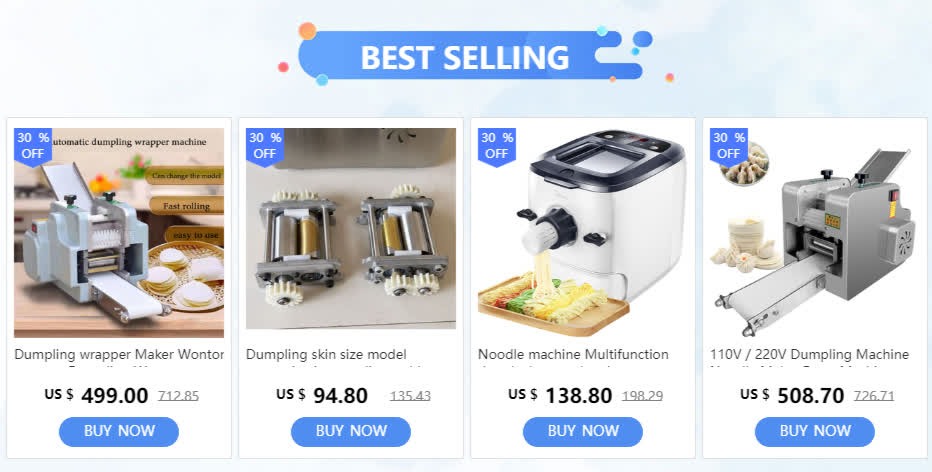Viewport: 932px width, 472px height.
Task: Open the stainless steel dumpling machine image
Action: [x=814, y=232]
